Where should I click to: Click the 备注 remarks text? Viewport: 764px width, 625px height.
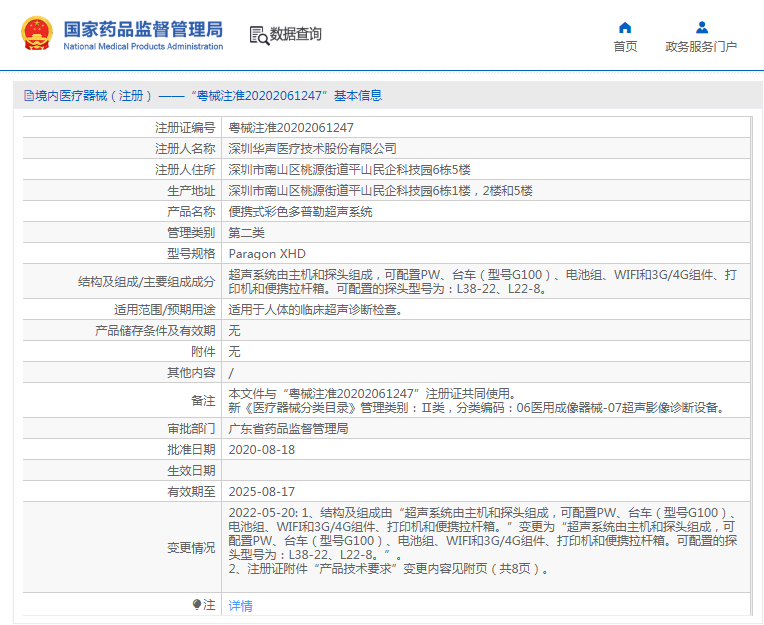pyautogui.click(x=478, y=400)
